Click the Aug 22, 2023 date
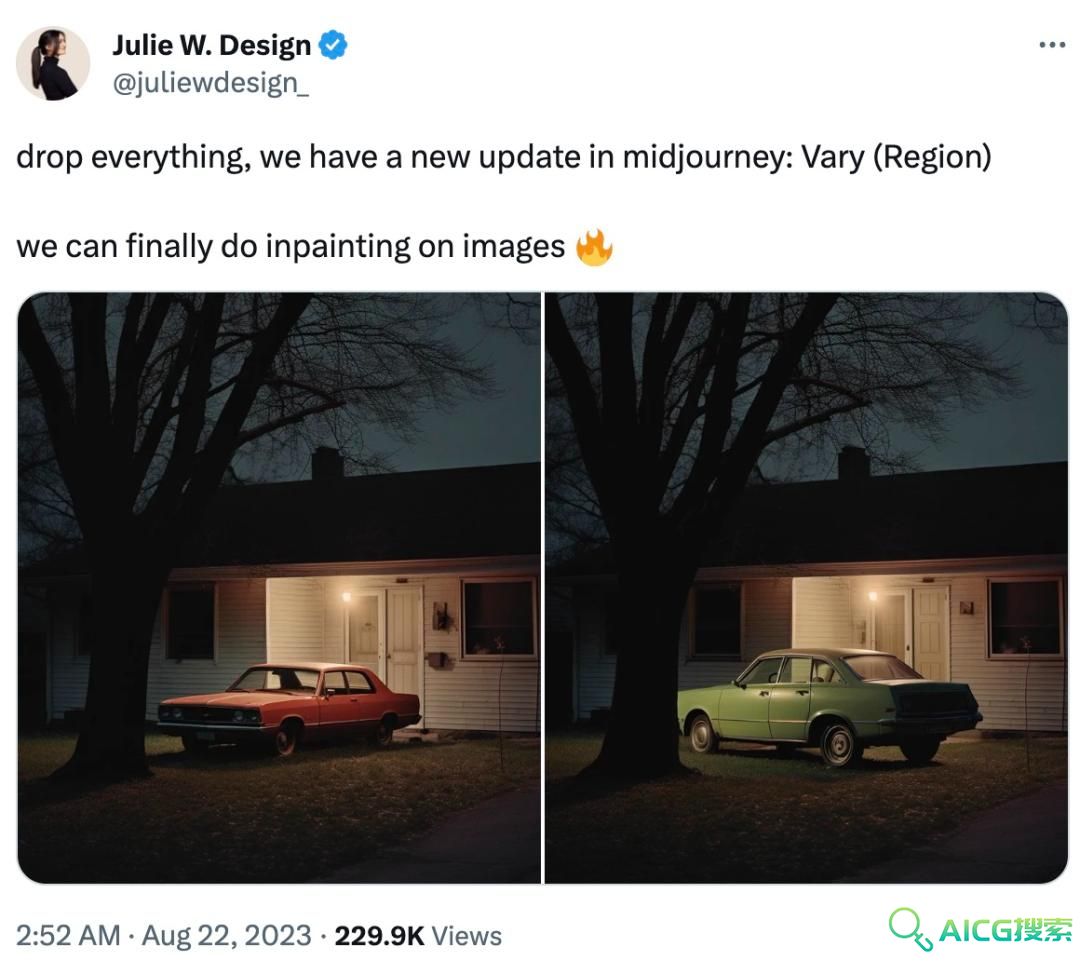 [x=227, y=936]
